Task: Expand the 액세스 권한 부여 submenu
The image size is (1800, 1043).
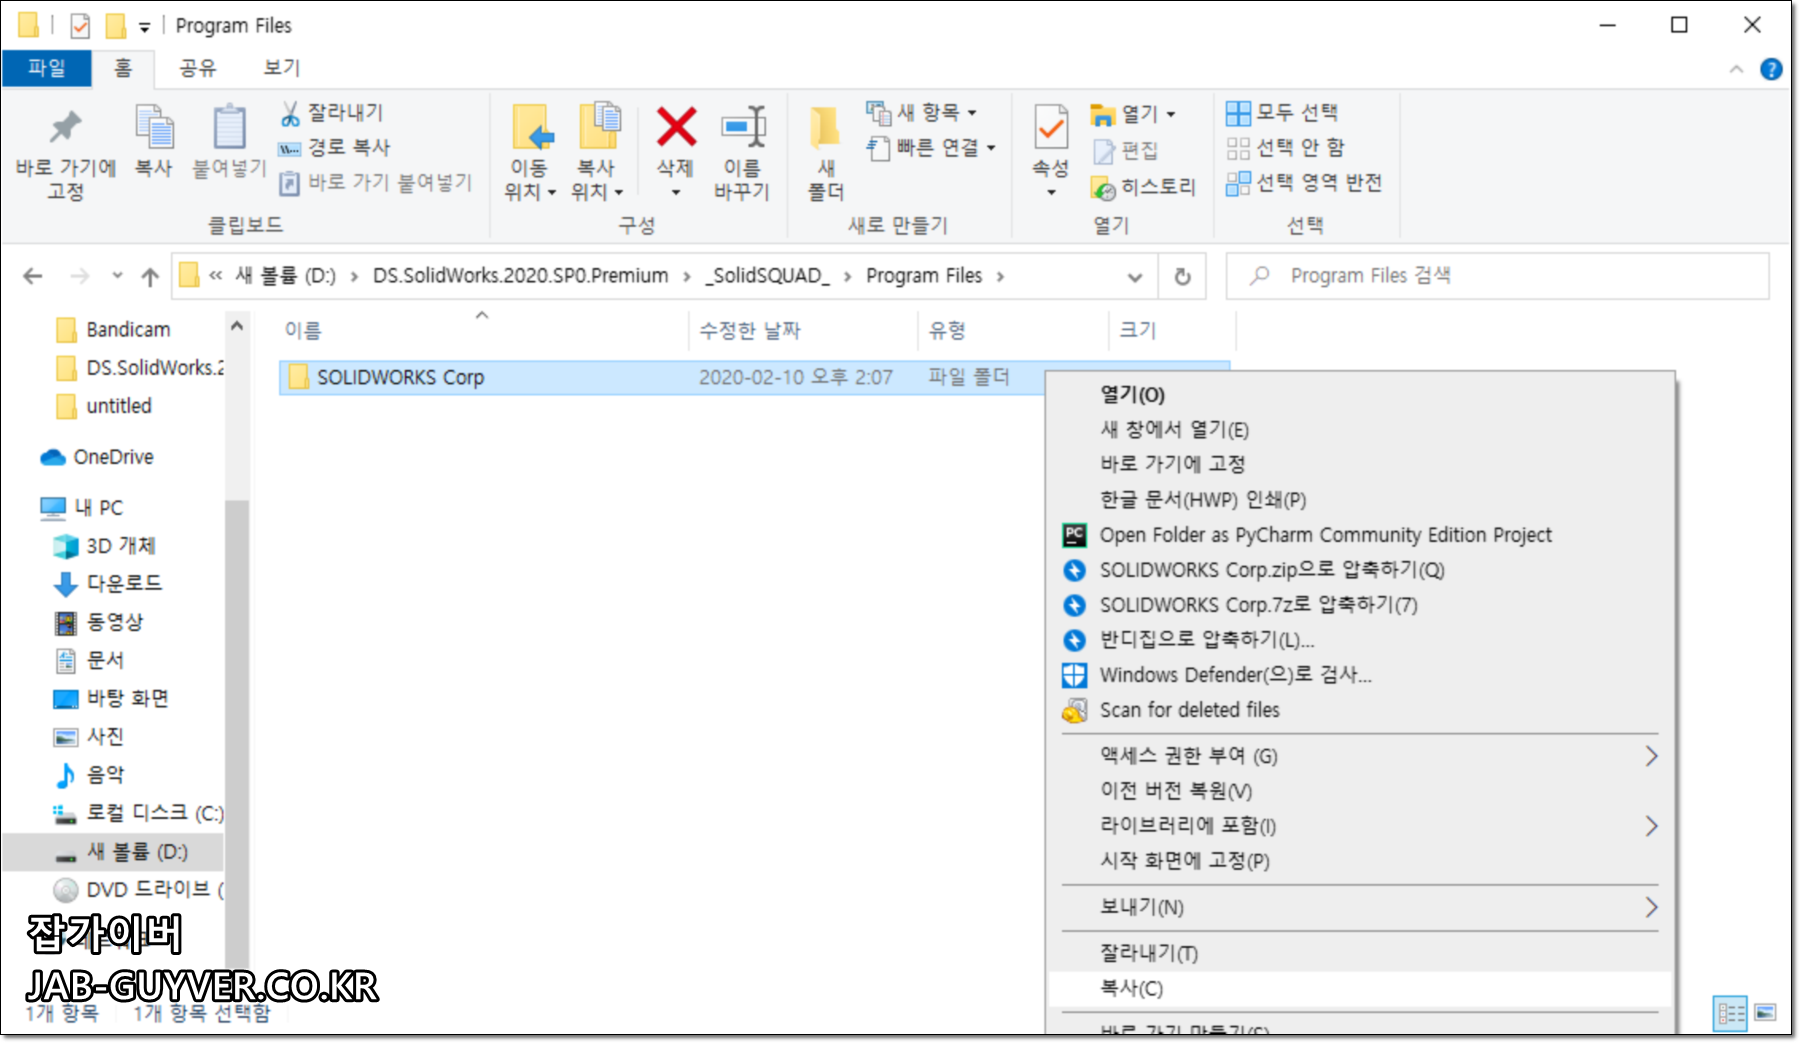Action: coord(1652,756)
